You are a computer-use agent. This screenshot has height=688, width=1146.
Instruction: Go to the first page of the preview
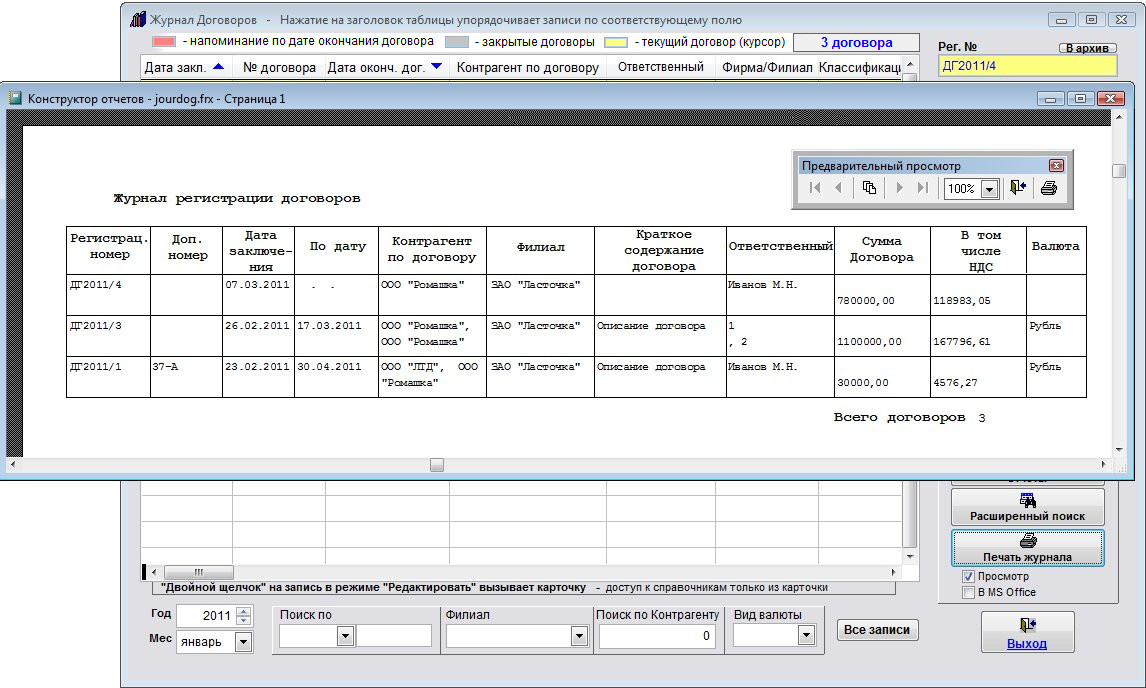815,188
